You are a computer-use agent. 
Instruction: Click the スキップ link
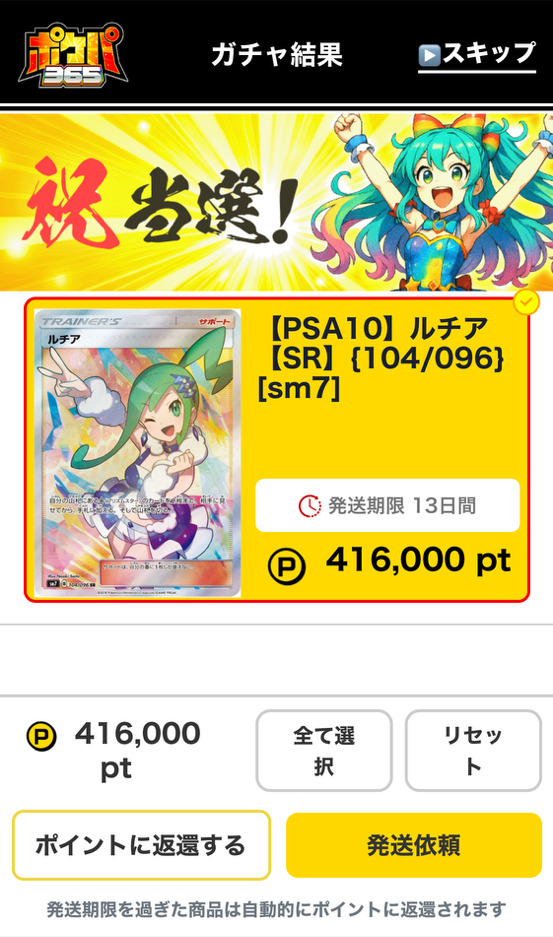tap(476, 54)
